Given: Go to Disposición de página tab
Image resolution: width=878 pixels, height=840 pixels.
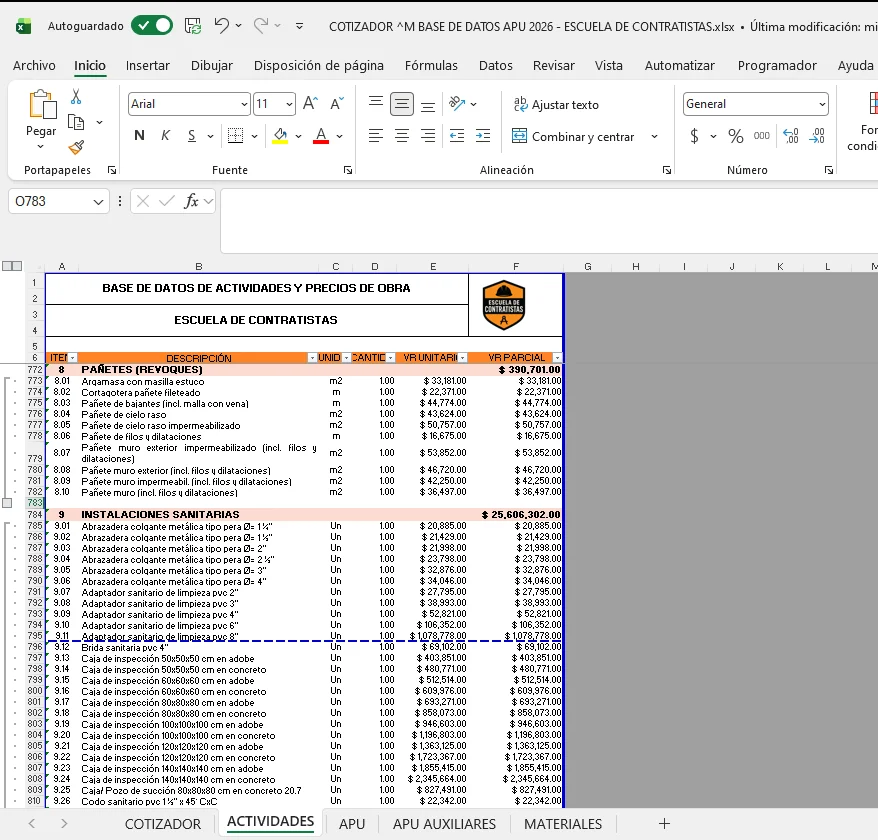Looking at the screenshot, I should [319, 66].
